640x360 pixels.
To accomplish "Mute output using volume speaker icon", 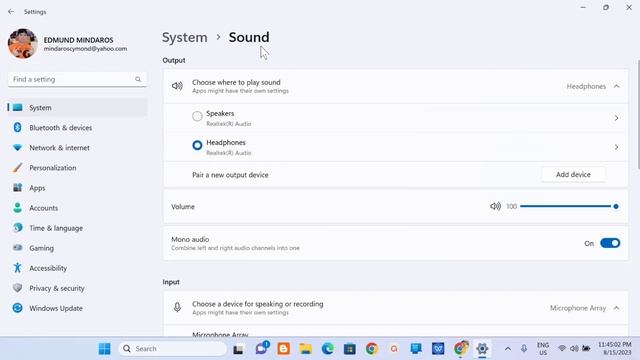I will pyautogui.click(x=495, y=207).
